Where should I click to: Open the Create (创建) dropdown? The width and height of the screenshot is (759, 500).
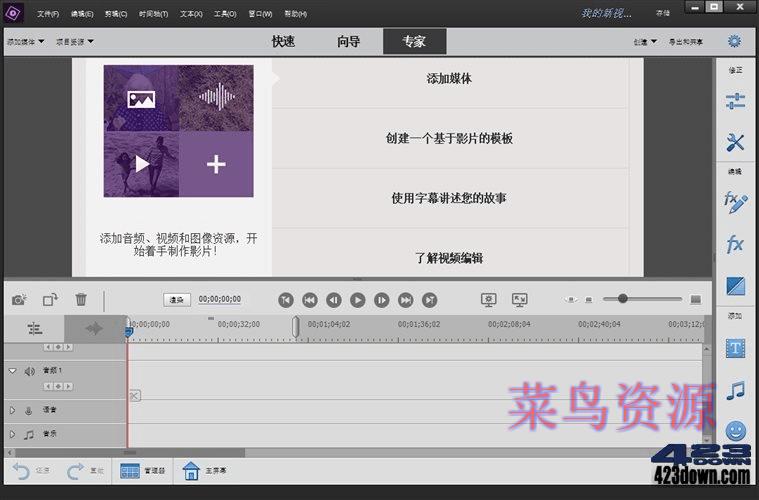(645, 42)
